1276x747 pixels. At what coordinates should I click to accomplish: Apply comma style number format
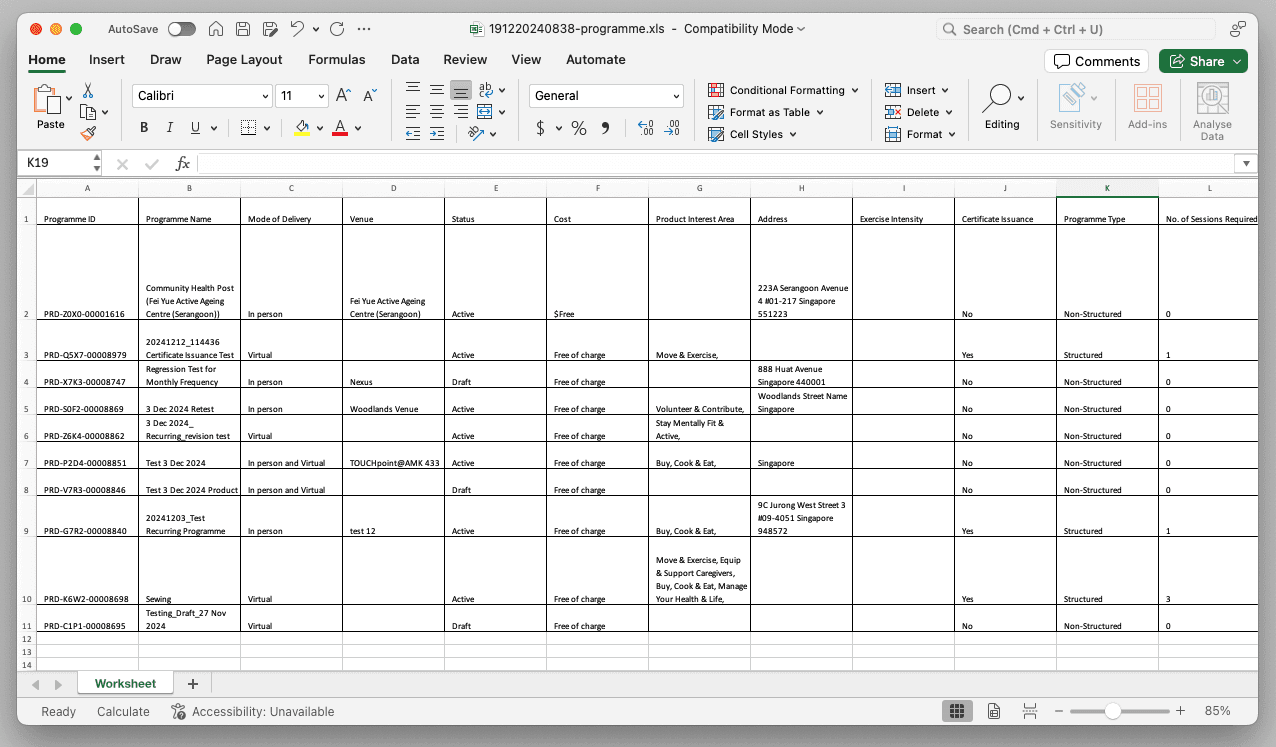click(x=605, y=128)
